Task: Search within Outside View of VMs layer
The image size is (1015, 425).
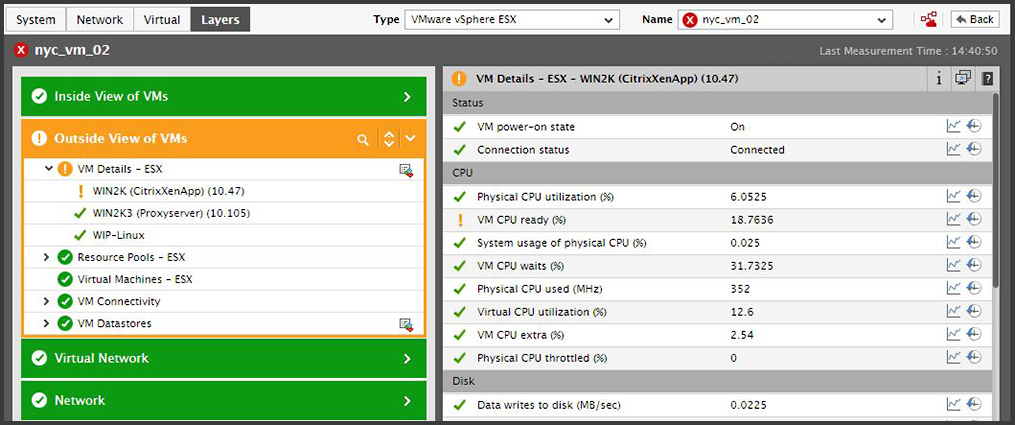Action: pos(363,139)
